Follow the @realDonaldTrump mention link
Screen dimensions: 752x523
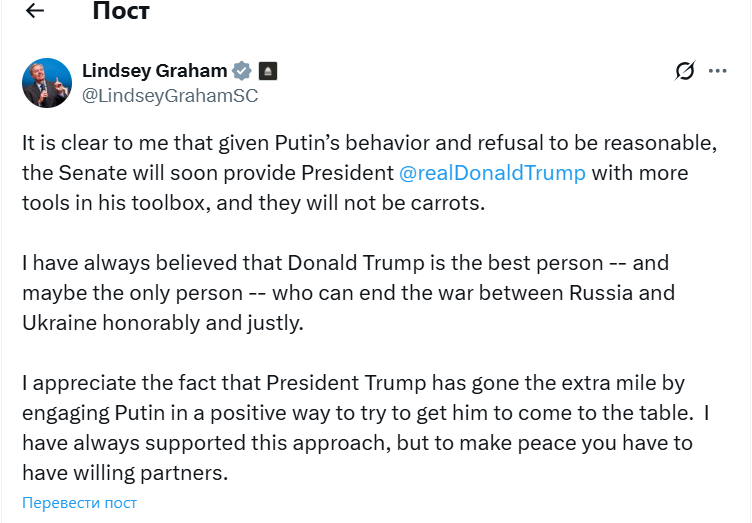click(x=492, y=172)
